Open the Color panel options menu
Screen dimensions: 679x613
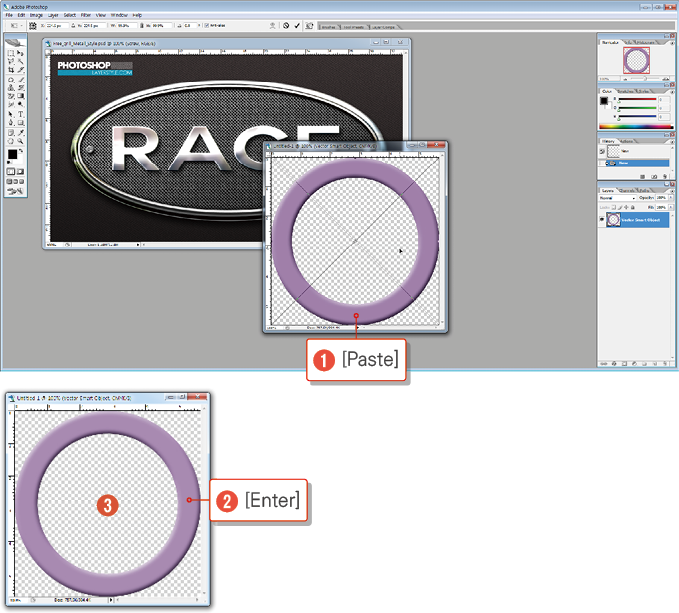(x=672, y=92)
